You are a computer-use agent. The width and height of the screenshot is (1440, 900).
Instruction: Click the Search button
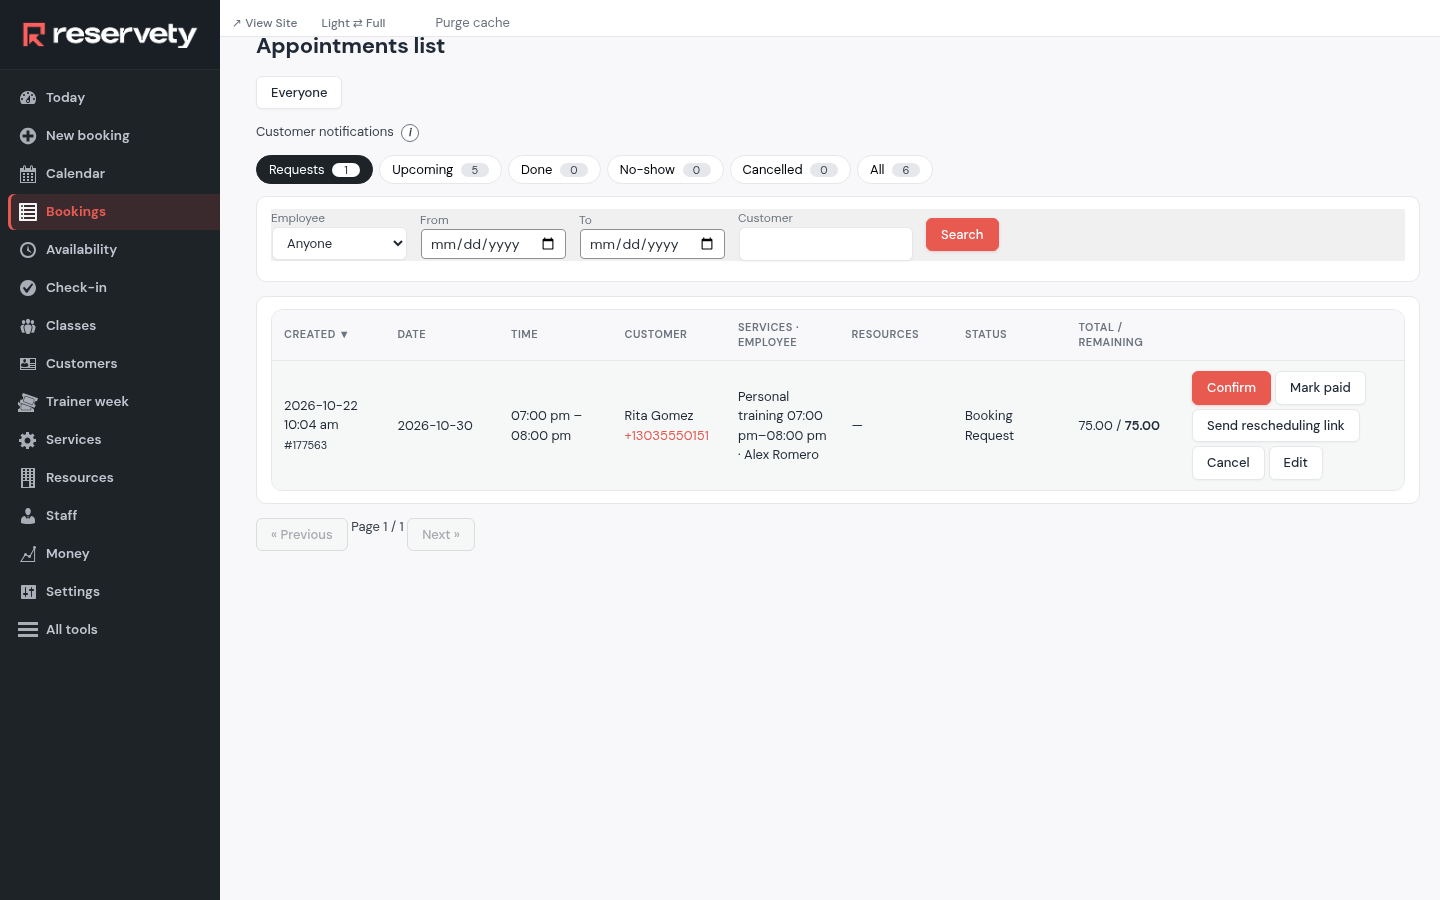(x=962, y=235)
